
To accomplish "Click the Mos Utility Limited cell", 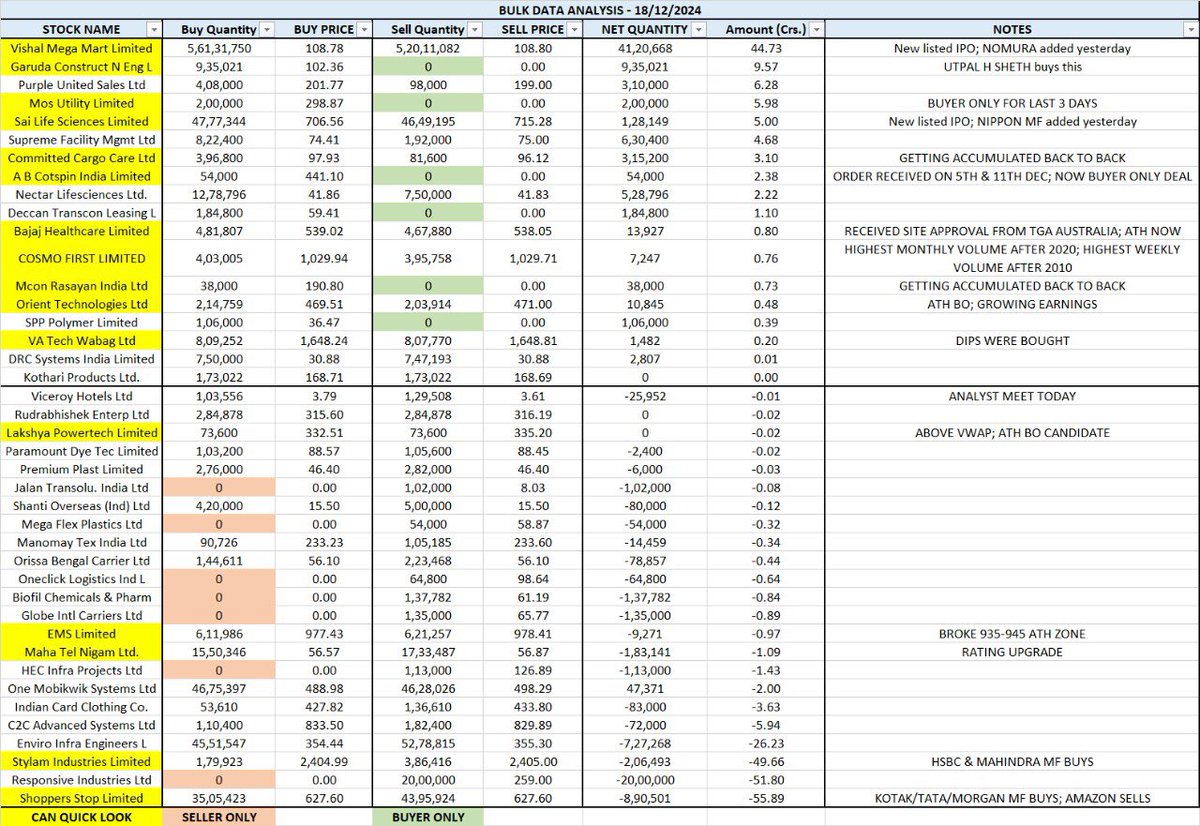I will [83, 103].
